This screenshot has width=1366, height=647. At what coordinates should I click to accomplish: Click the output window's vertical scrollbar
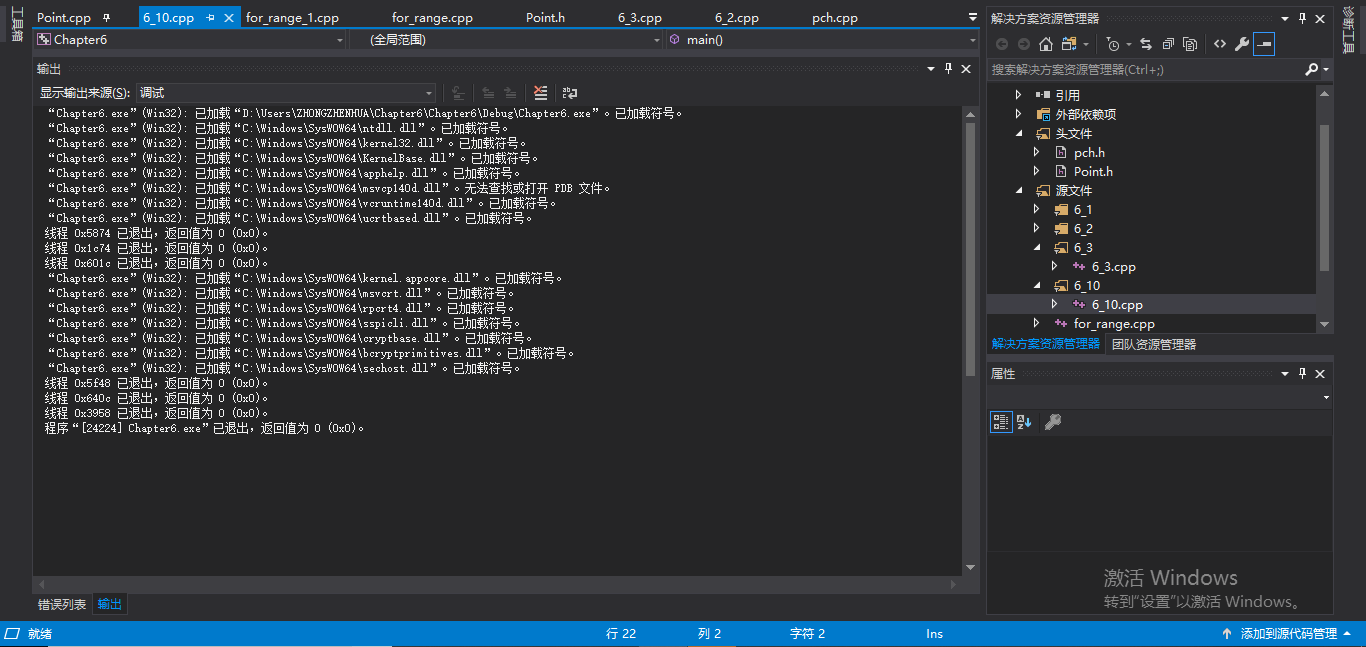970,250
